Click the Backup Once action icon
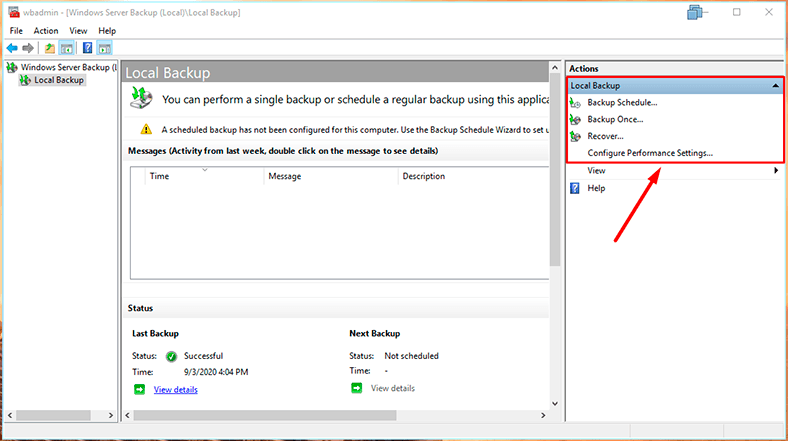The height and width of the screenshot is (441, 788). tap(575, 120)
